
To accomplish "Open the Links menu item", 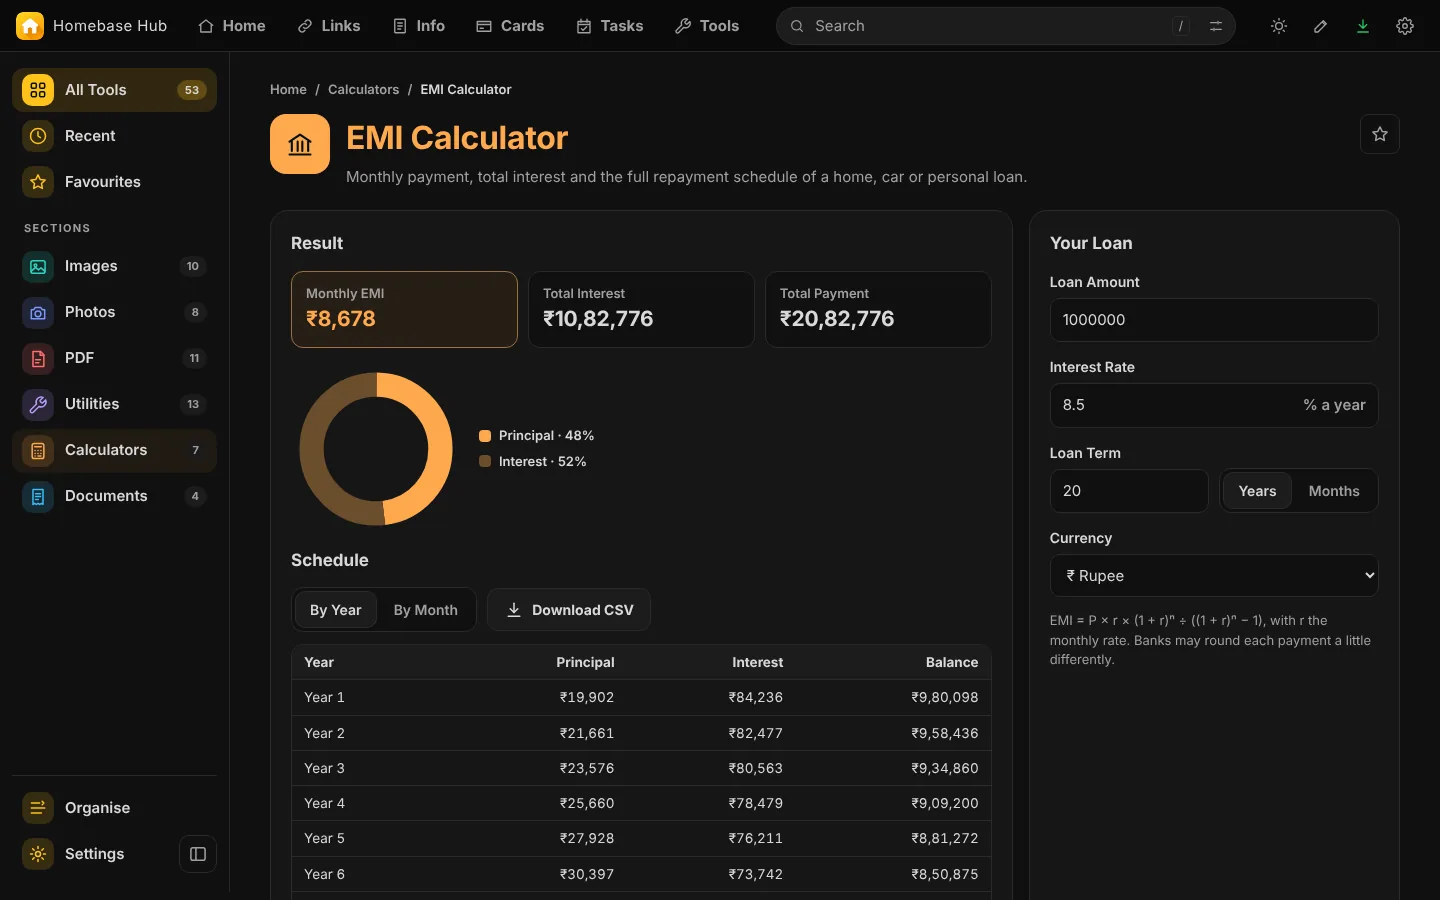I will coord(329,26).
